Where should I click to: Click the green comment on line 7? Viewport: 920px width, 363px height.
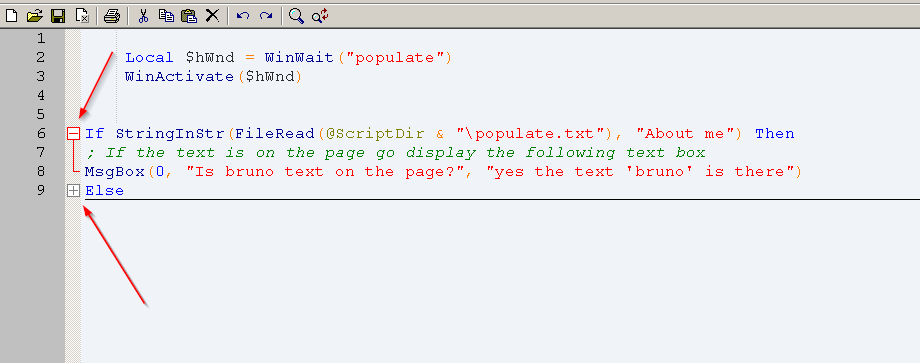tap(395, 152)
